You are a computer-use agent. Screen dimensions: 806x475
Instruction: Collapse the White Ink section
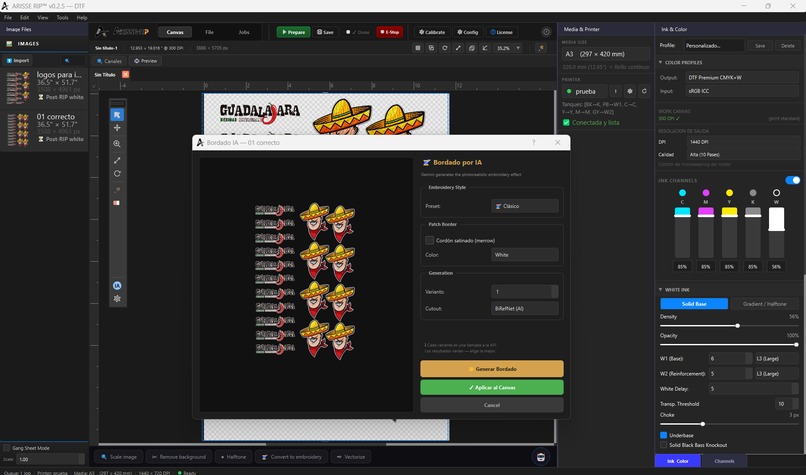[x=661, y=289]
